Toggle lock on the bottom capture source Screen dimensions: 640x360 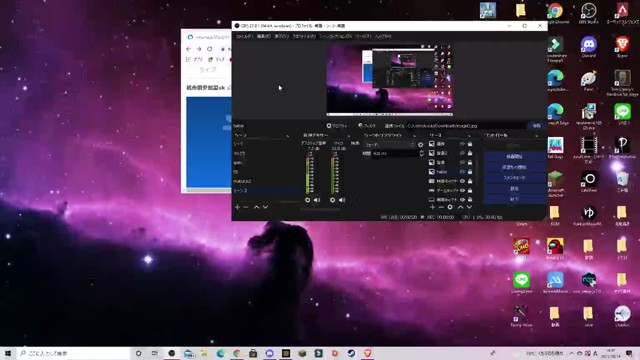pyautogui.click(x=470, y=200)
